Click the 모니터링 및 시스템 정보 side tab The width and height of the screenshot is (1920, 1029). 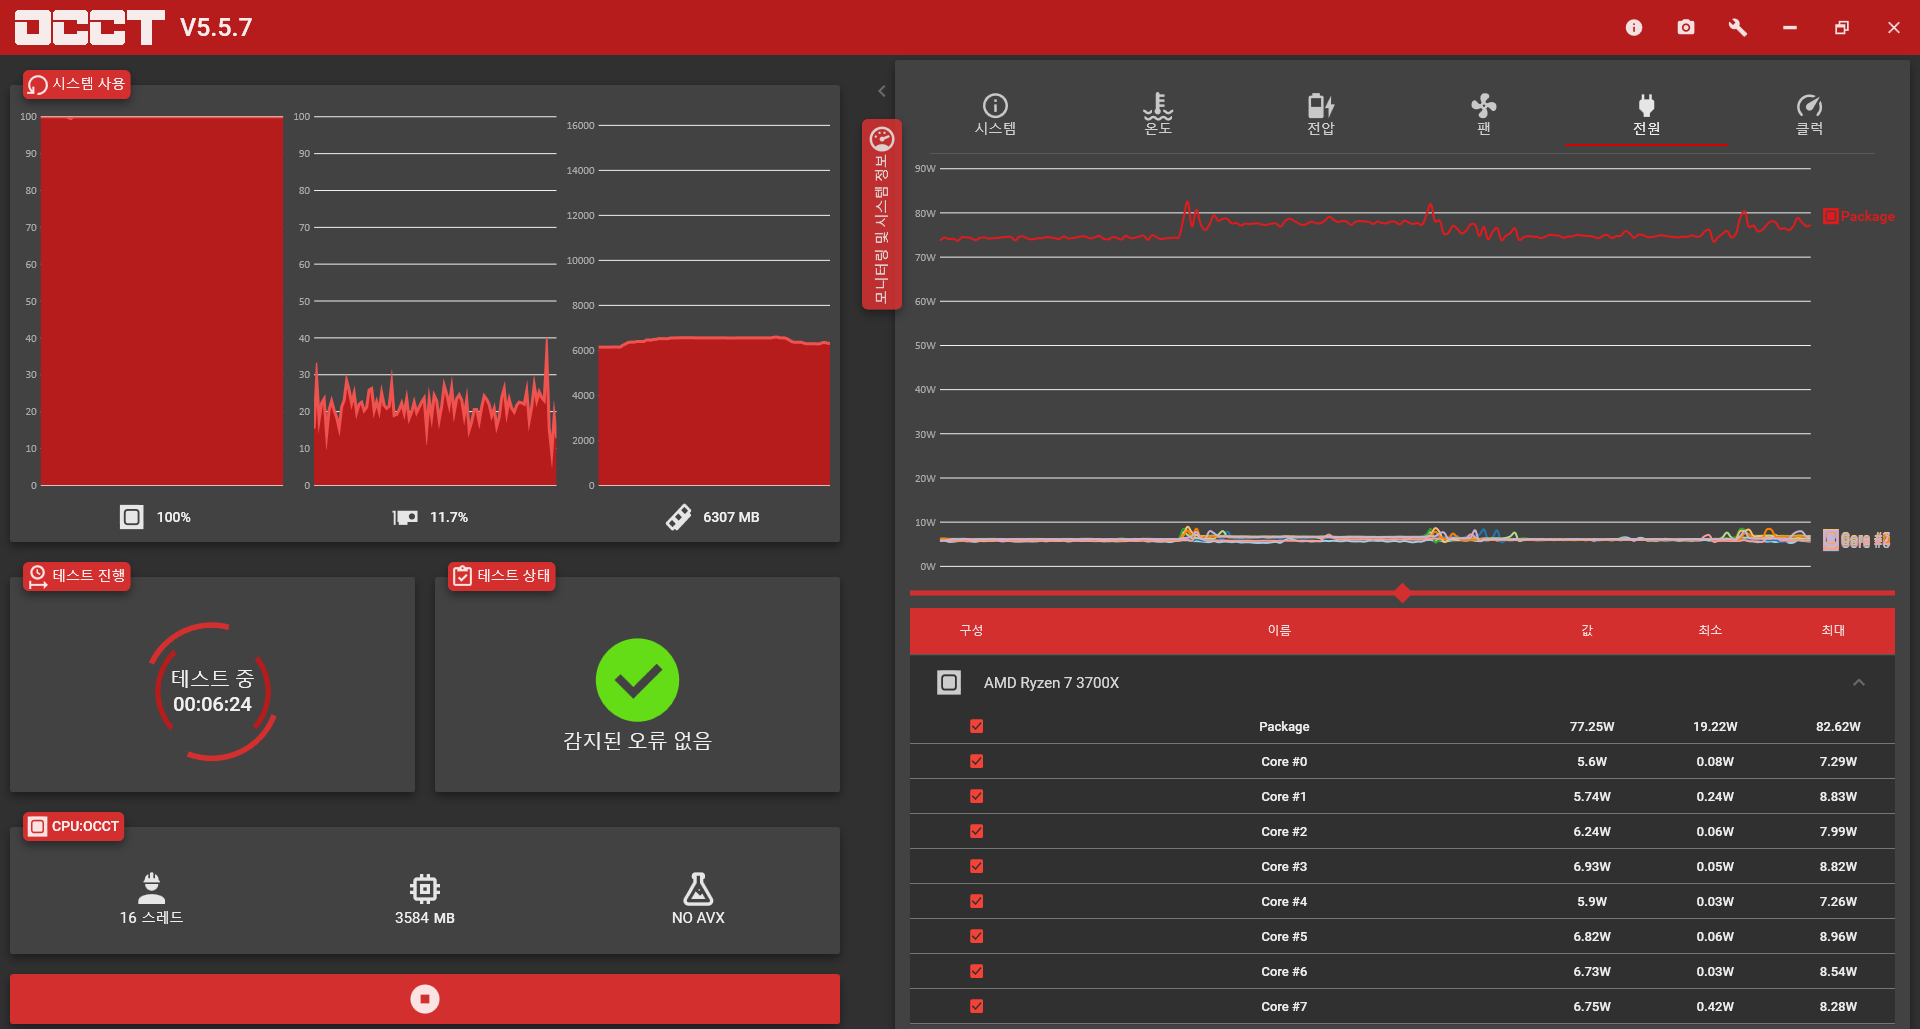click(x=881, y=215)
